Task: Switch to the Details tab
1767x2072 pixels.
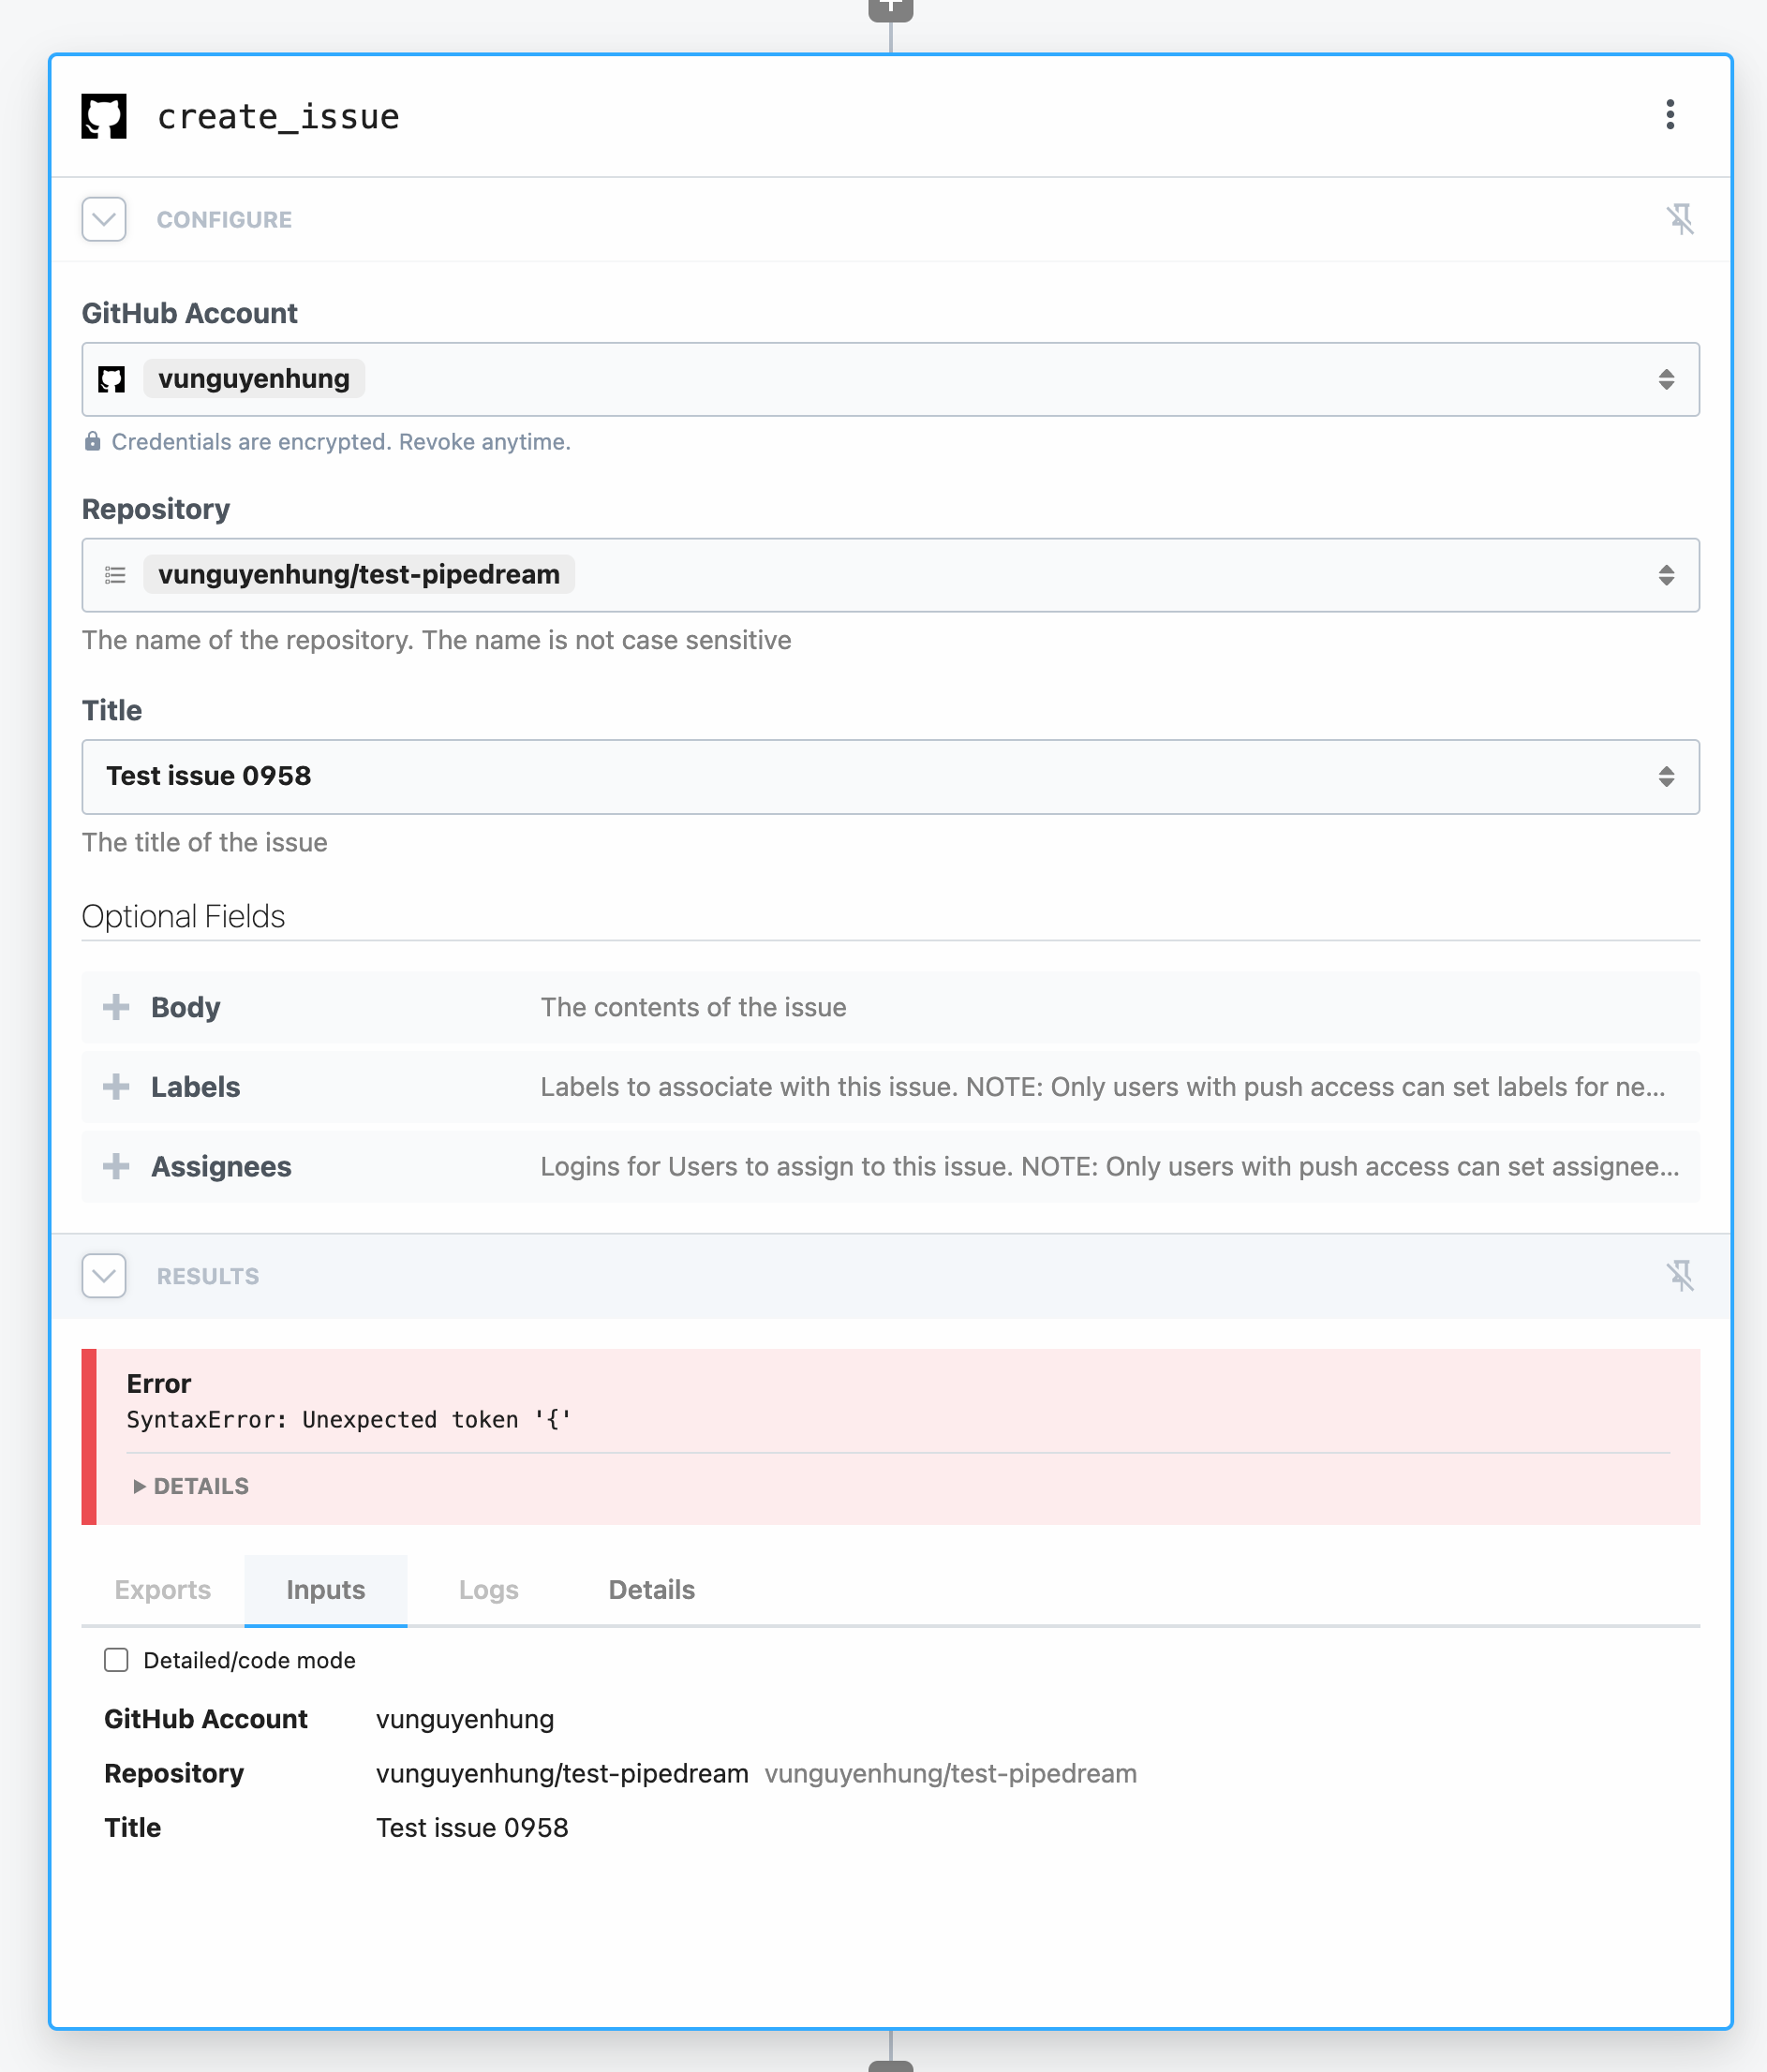Action: [x=650, y=1589]
